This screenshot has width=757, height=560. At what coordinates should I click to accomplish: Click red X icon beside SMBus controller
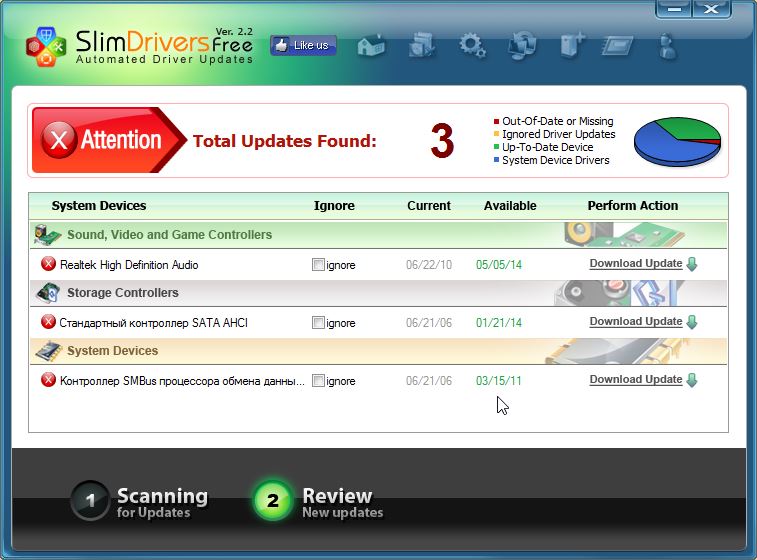[48, 380]
